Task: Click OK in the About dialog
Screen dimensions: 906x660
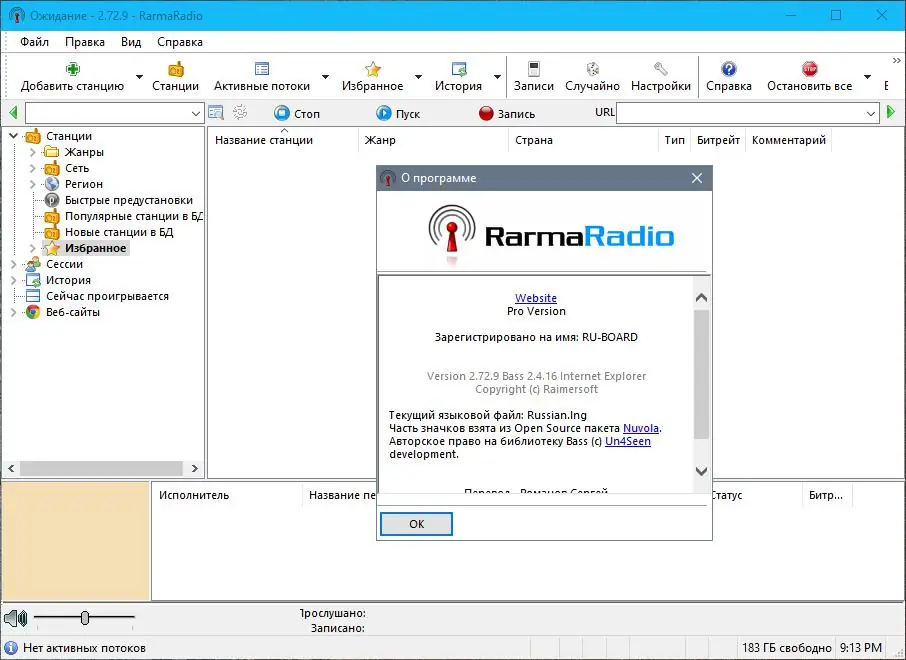Action: tap(416, 524)
